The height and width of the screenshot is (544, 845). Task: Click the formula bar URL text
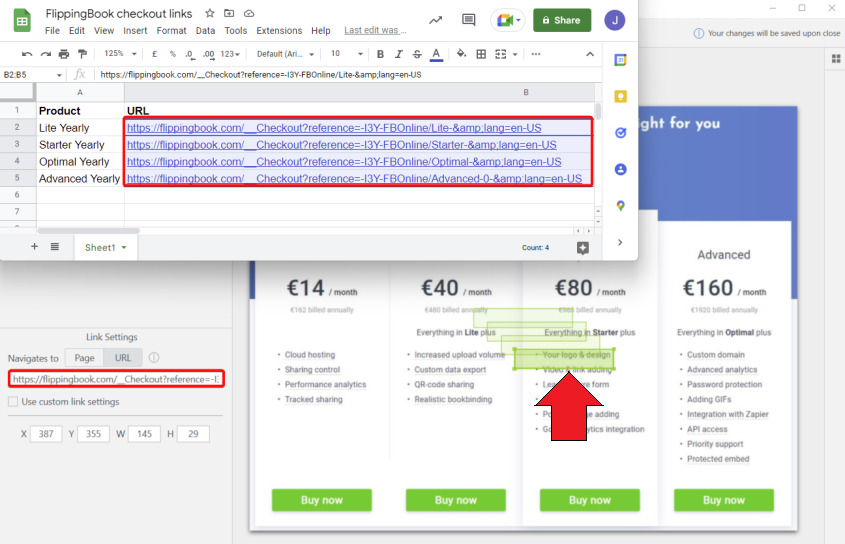[x=261, y=74]
